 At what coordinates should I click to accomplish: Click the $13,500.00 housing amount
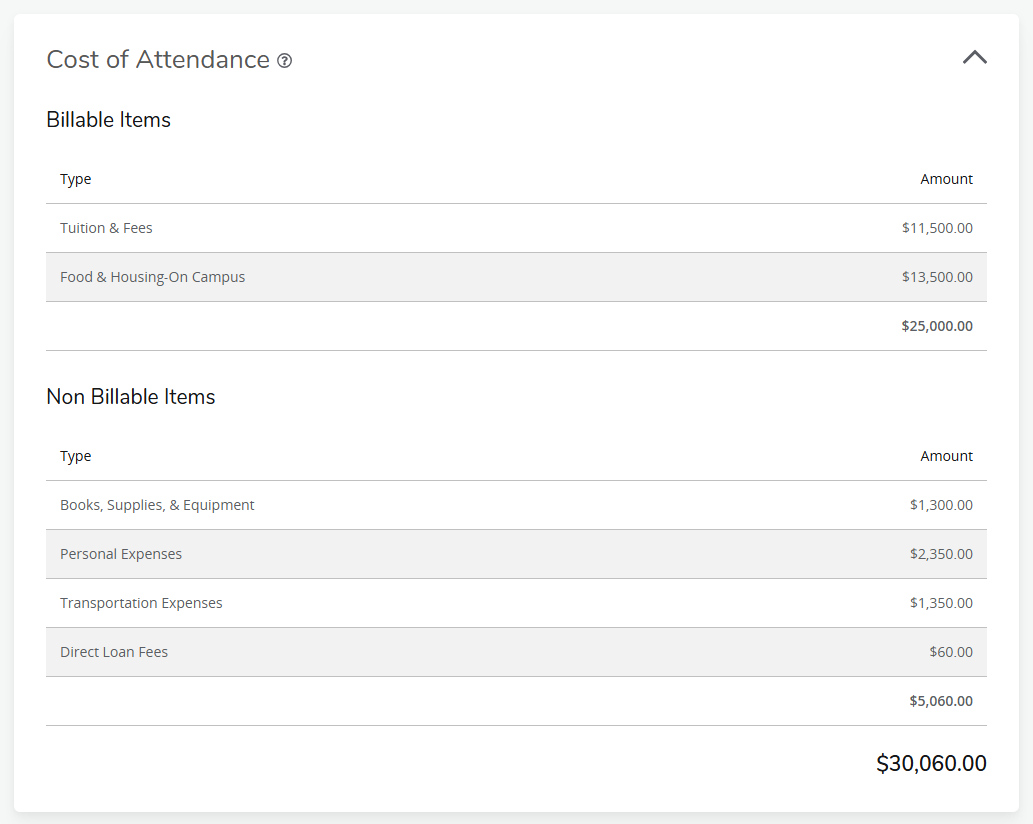937,277
